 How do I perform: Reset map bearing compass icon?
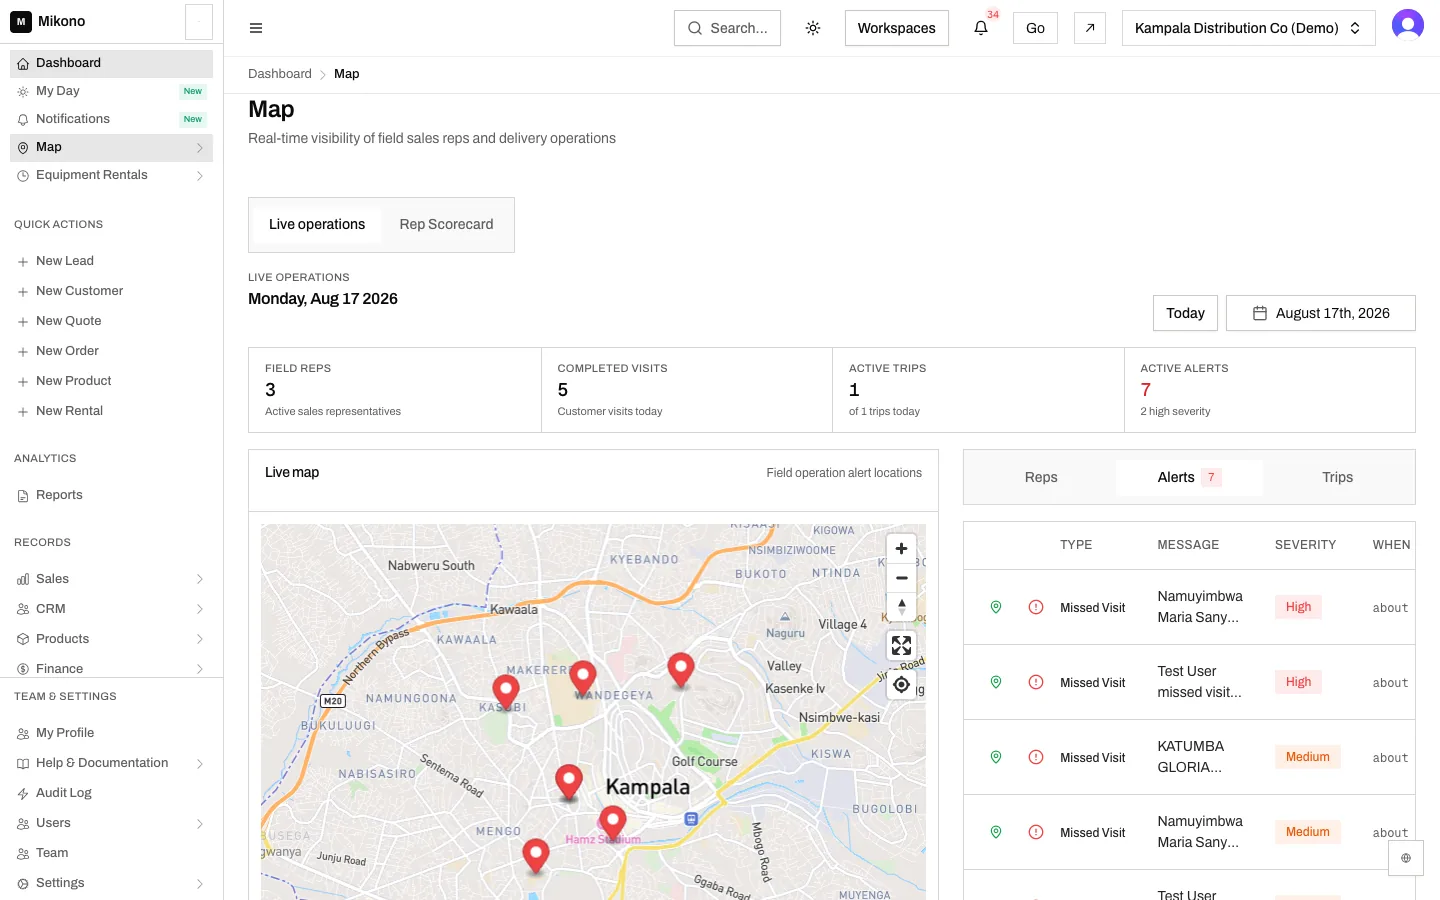click(901, 607)
